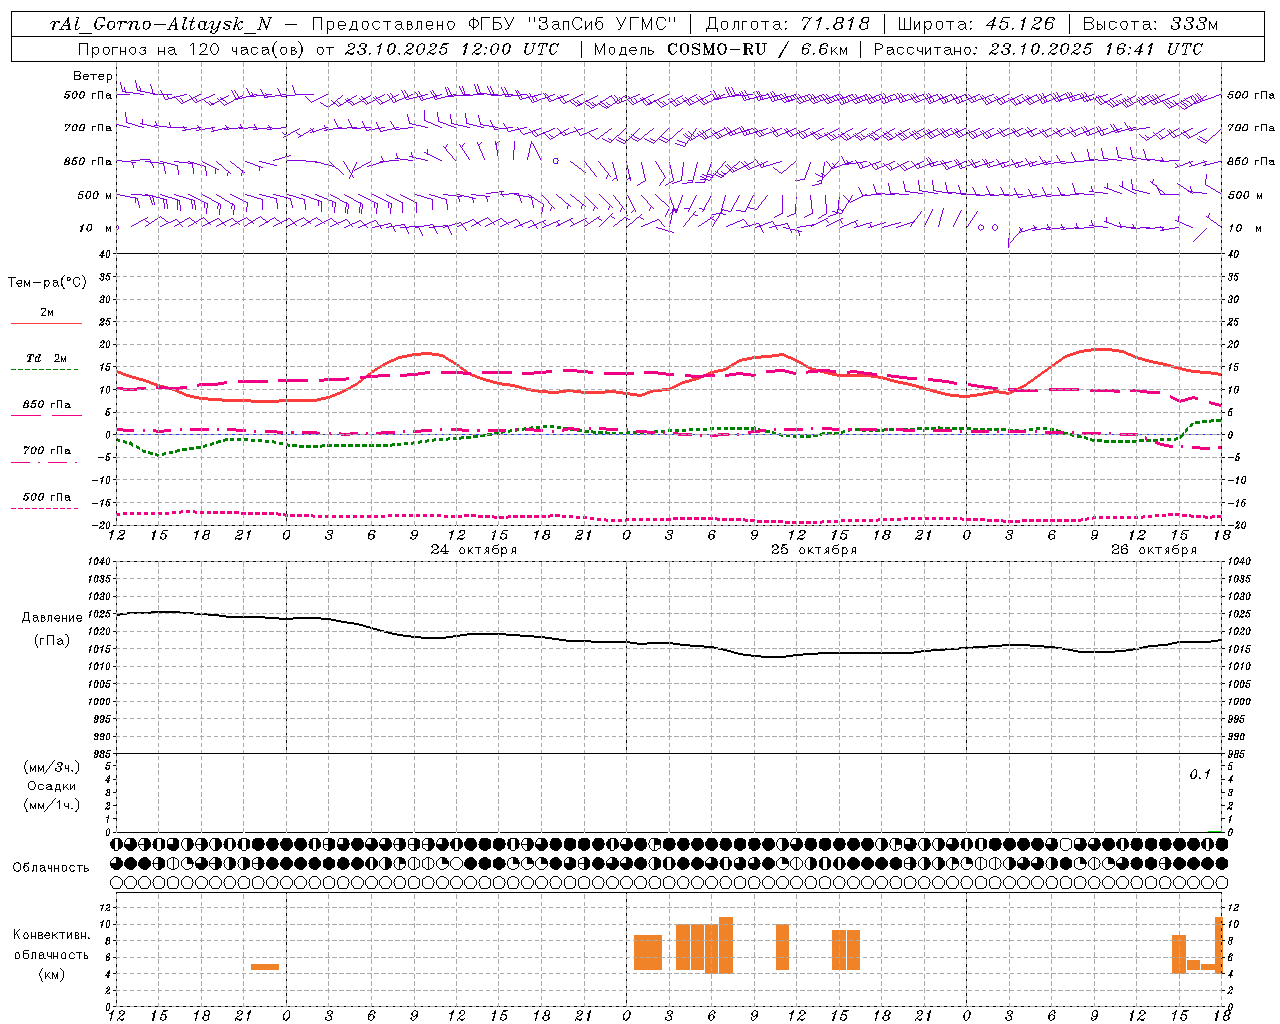Click the 26 октября date label
Image resolution: width=1280 pixels, height=1024 pixels.
[1154, 550]
